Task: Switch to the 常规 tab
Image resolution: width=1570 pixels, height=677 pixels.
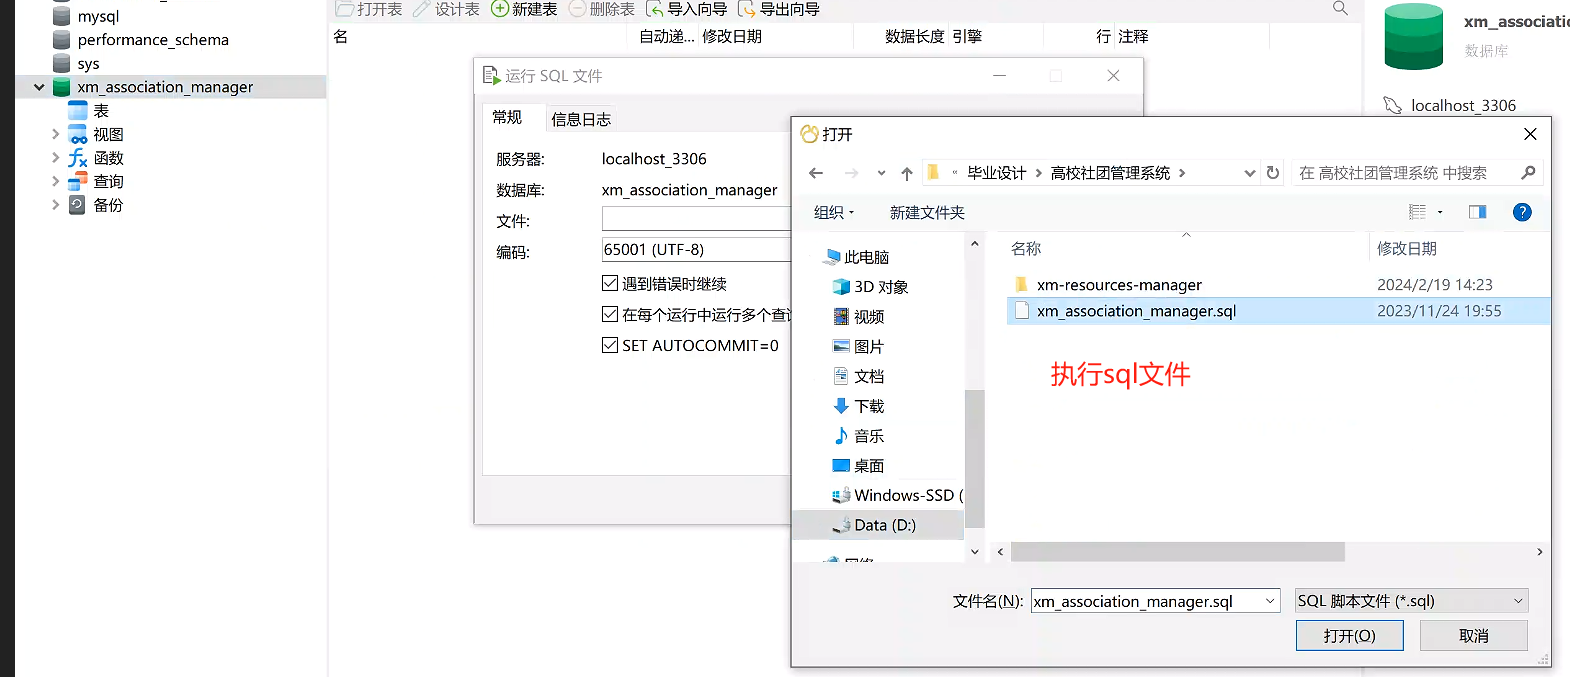Action: point(508,117)
